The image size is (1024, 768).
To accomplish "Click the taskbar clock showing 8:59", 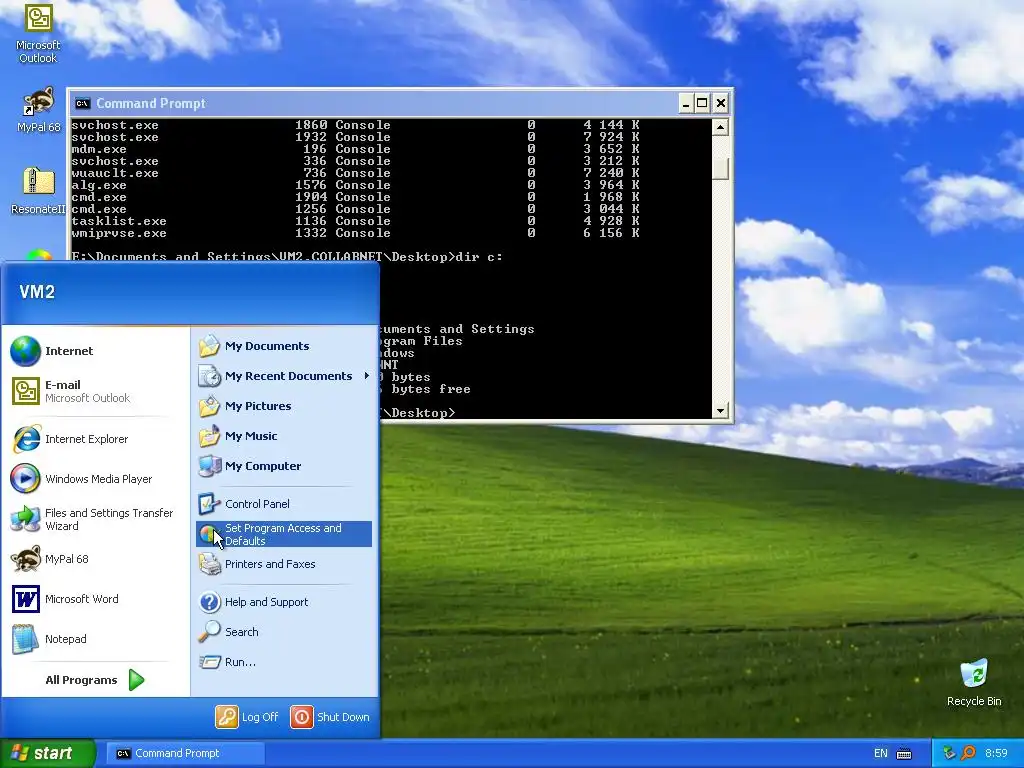I will [x=996, y=754].
